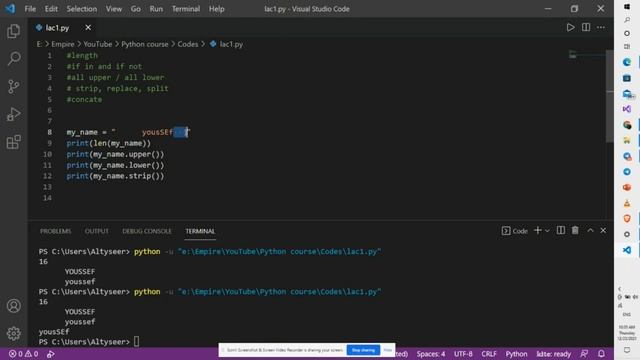Click lac1.py in the breadcrumb path

(x=231, y=44)
